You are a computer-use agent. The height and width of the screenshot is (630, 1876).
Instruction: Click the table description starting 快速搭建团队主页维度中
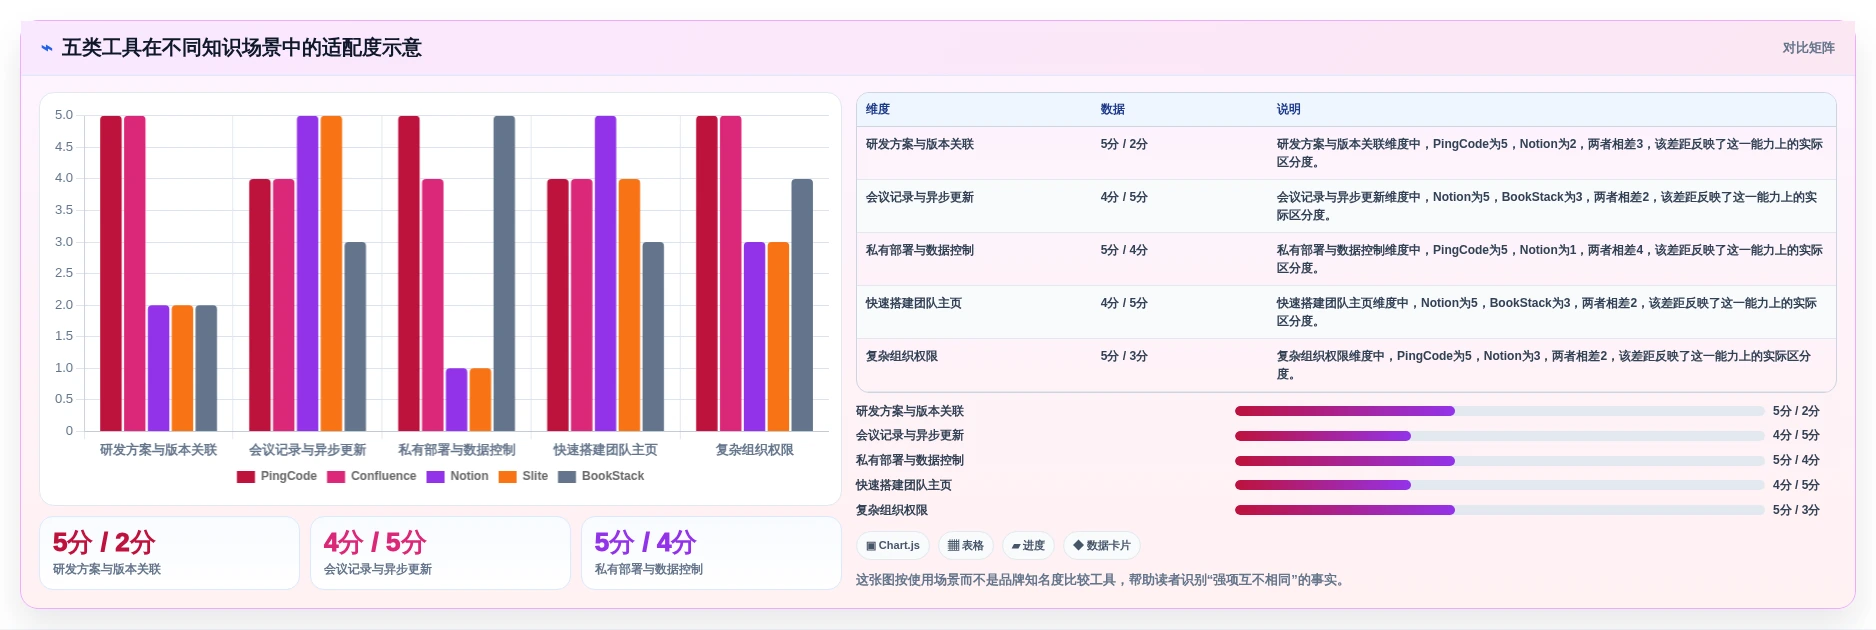1546,312
